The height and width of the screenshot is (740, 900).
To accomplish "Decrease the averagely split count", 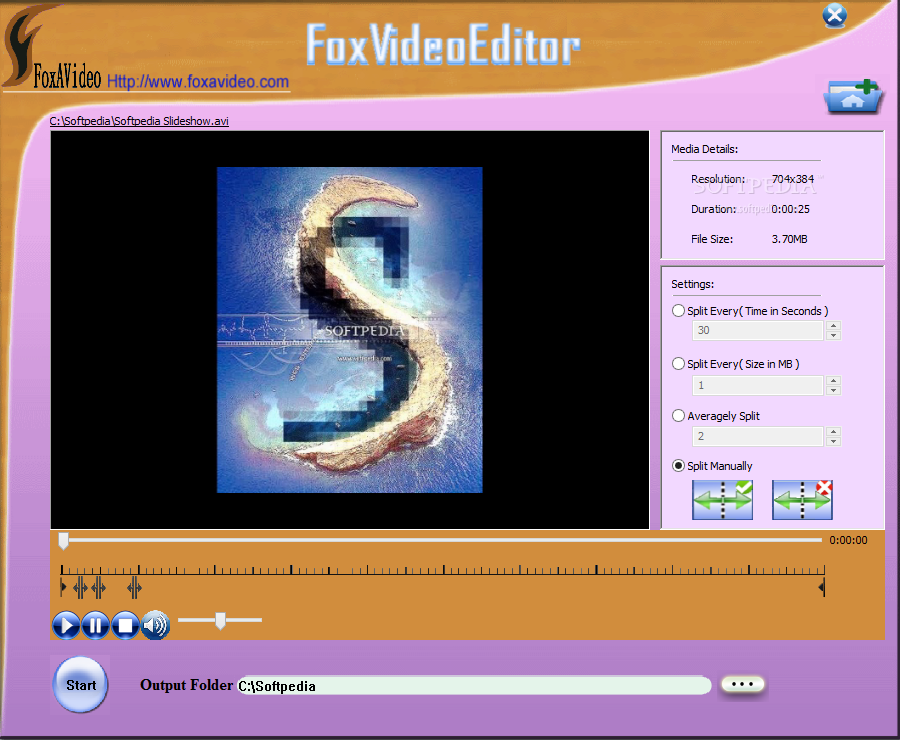I will [833, 441].
